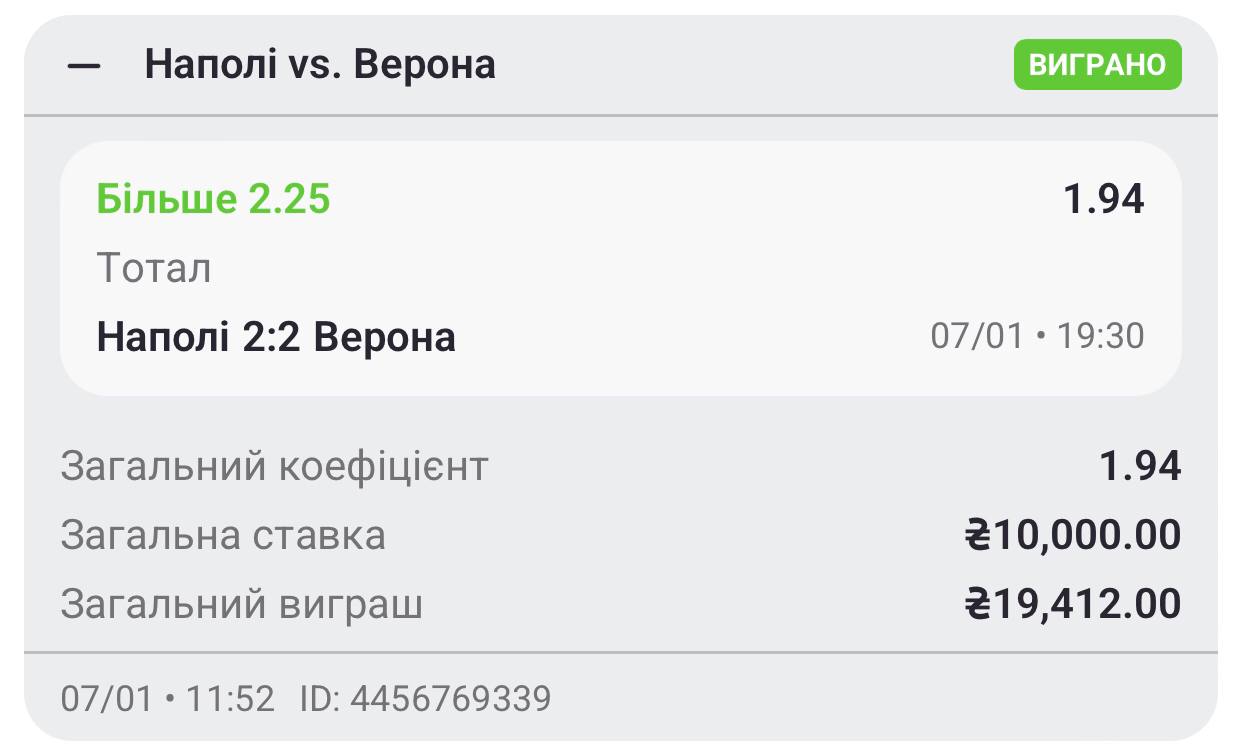Click the 1.94 odds beside "Більше 2.25"

(x=1103, y=200)
